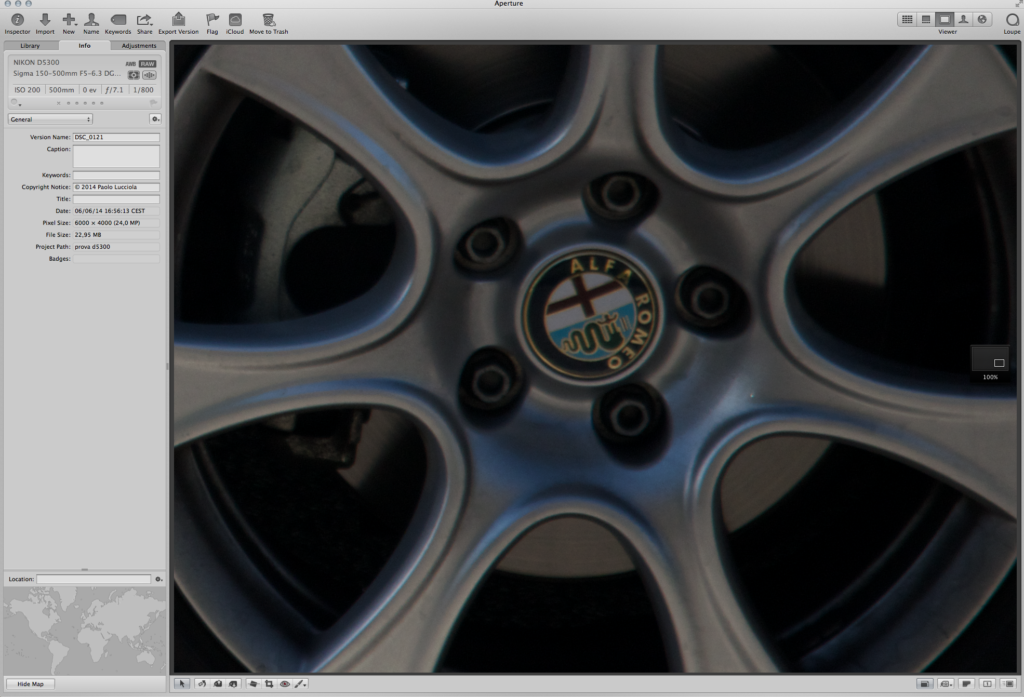Click the Project Path "prova d5300"
The width and height of the screenshot is (1024, 697).
click(92, 247)
